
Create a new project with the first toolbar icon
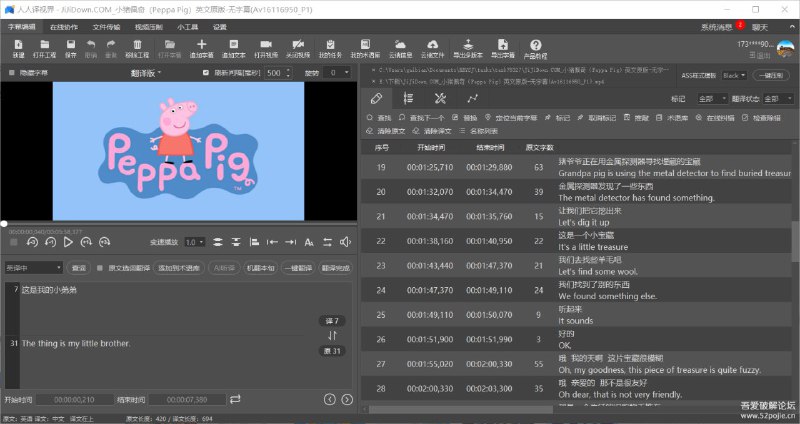coord(18,48)
